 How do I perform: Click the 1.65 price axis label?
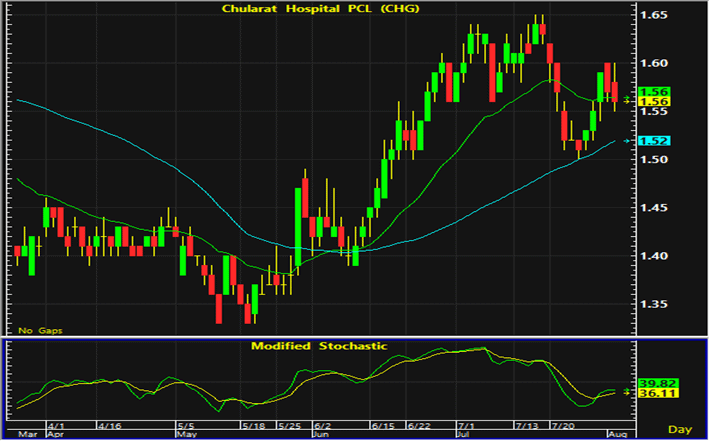pos(653,15)
